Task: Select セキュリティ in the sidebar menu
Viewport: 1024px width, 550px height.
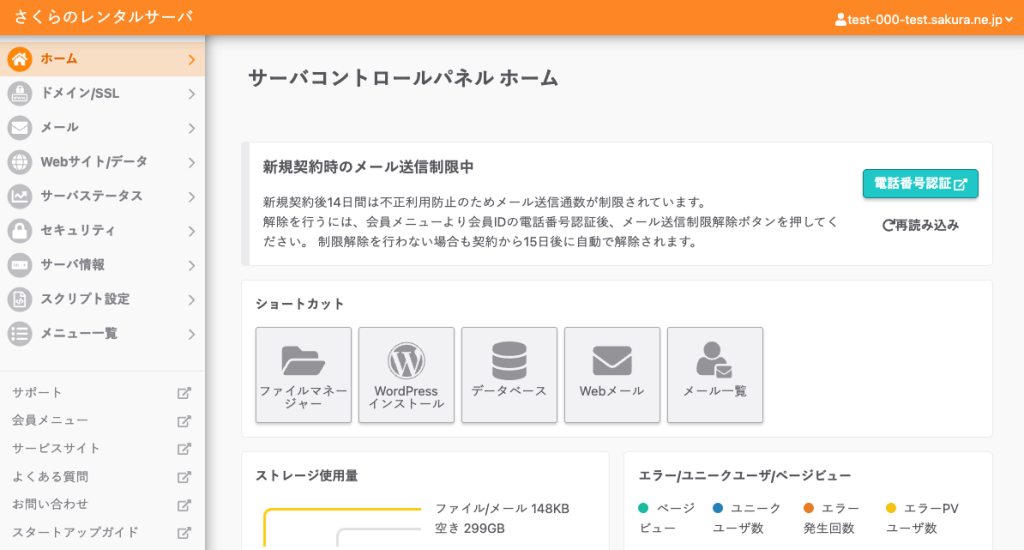Action: 103,231
